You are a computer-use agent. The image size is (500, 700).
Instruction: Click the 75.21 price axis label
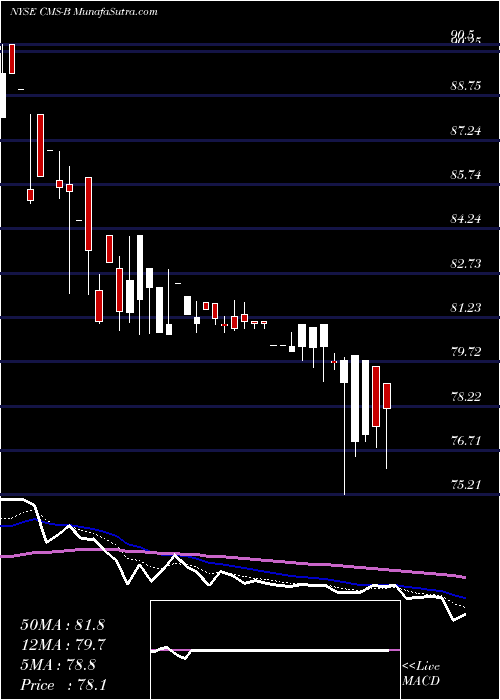click(x=466, y=485)
